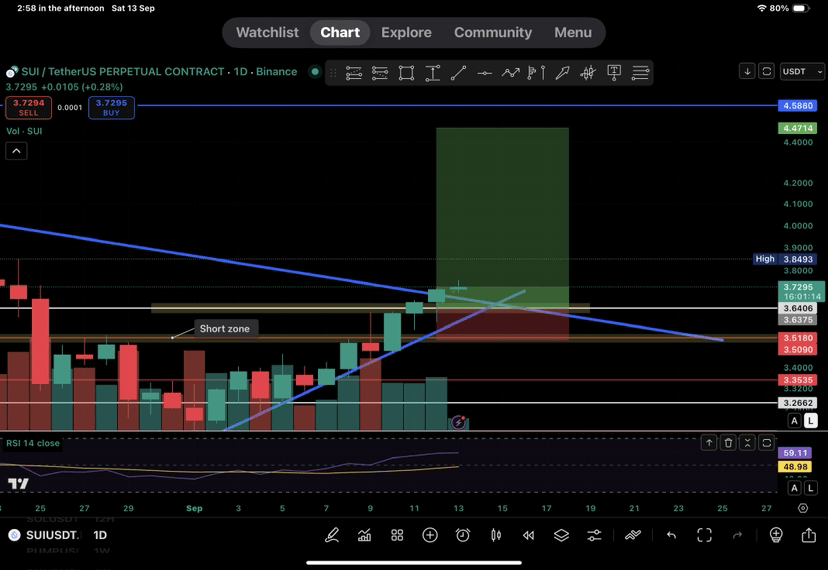Open the Explore tab
Screen dimensions: 828x570
pos(406,32)
